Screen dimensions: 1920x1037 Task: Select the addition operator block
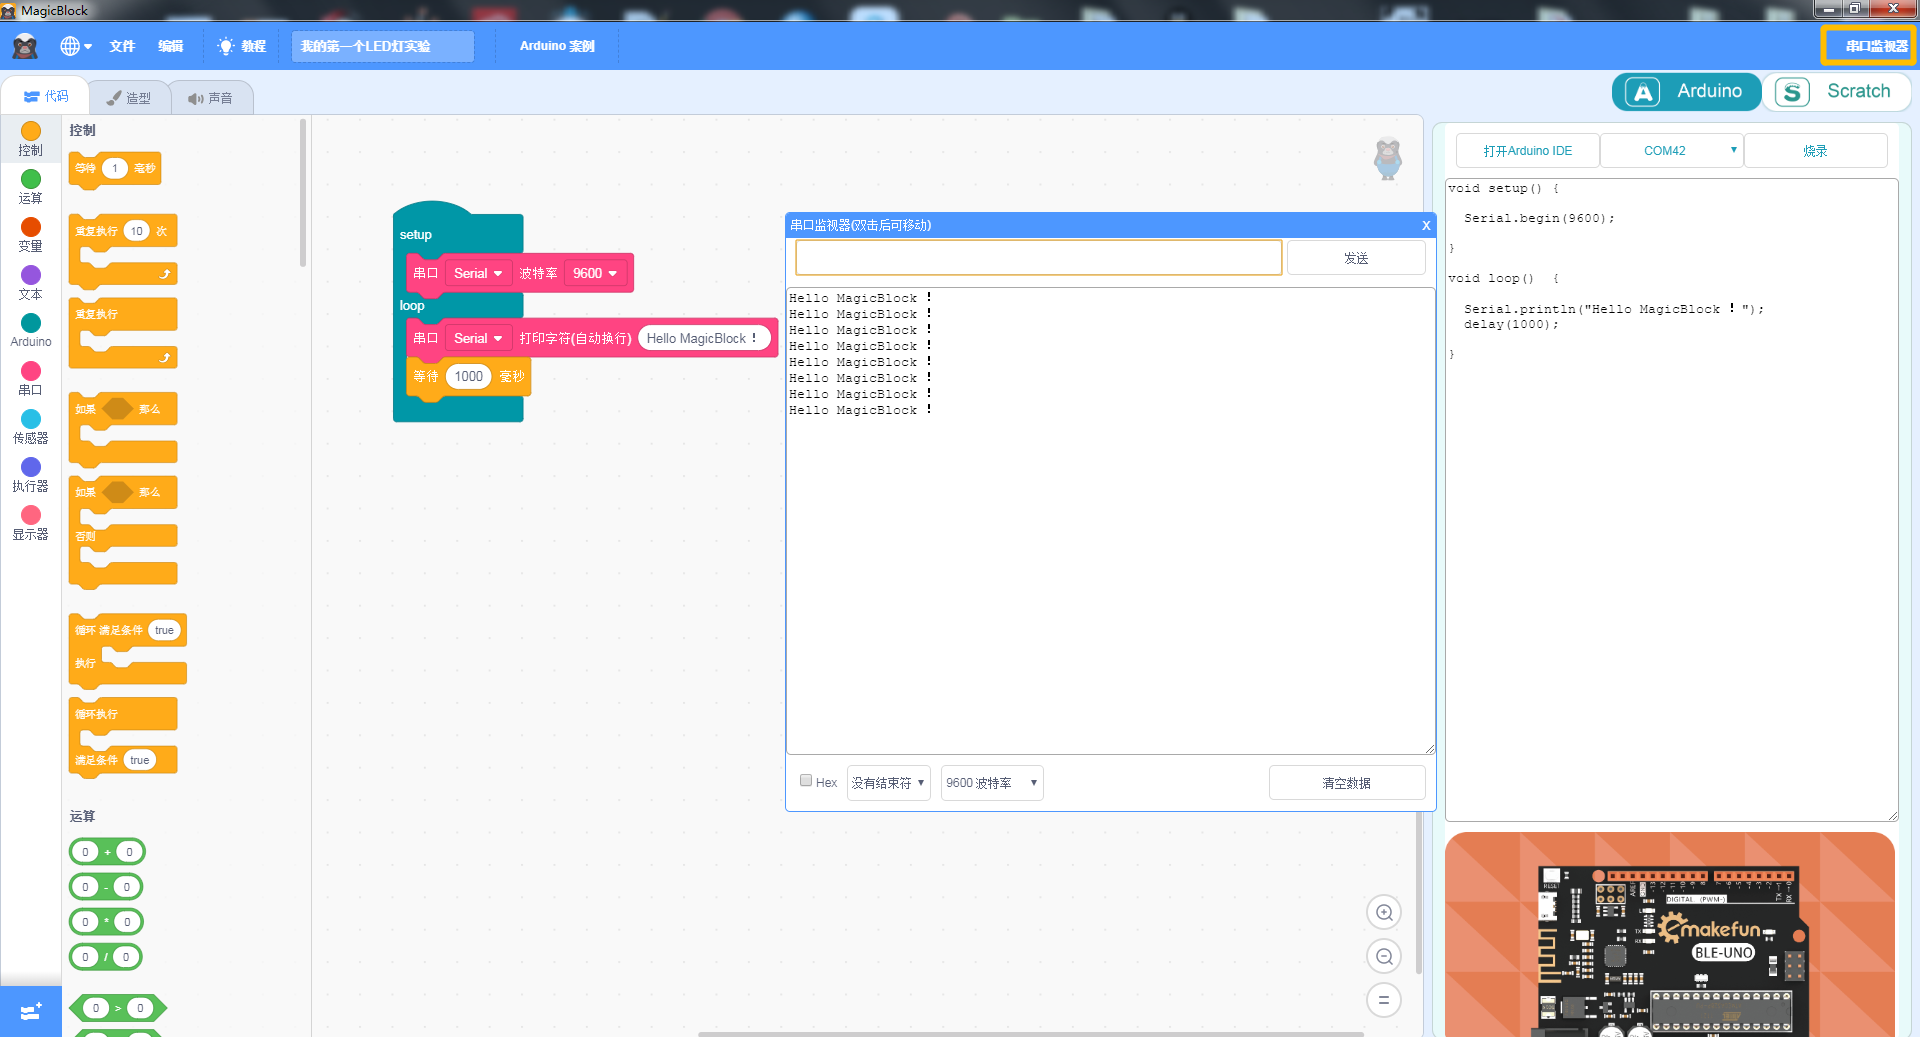(107, 852)
